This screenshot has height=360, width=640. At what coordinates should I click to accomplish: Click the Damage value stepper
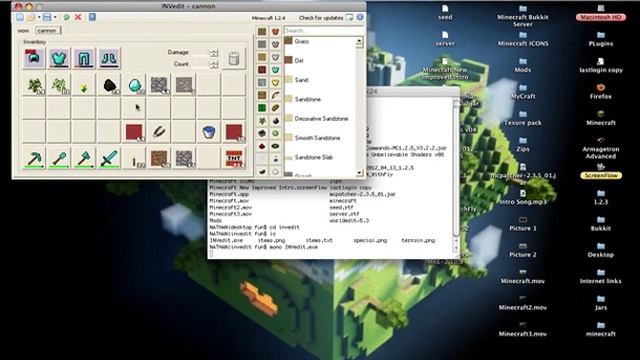[x=213, y=52]
